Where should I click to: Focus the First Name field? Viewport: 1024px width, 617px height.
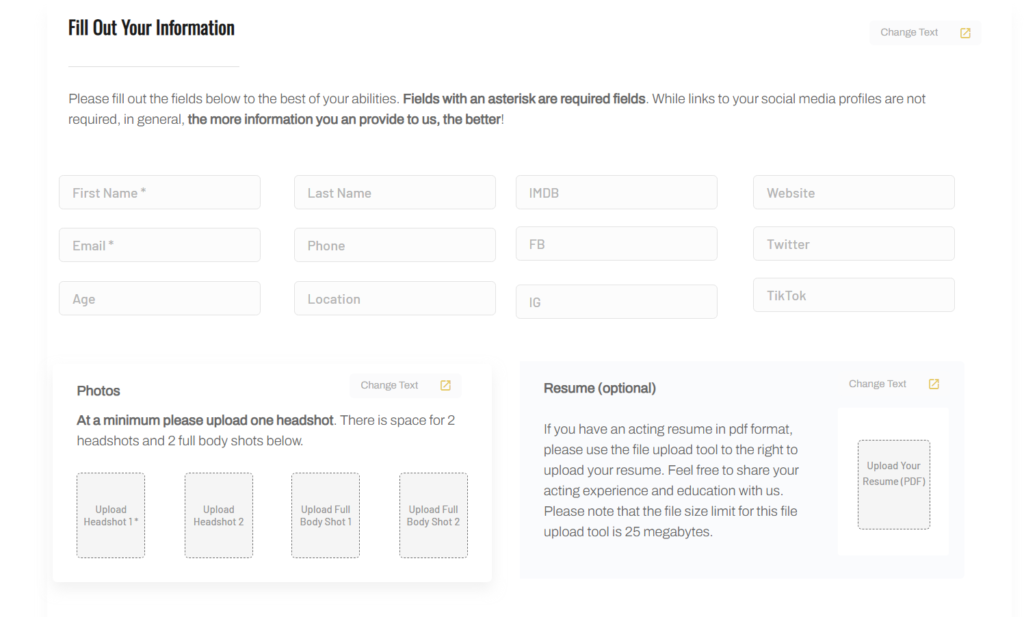coord(160,193)
